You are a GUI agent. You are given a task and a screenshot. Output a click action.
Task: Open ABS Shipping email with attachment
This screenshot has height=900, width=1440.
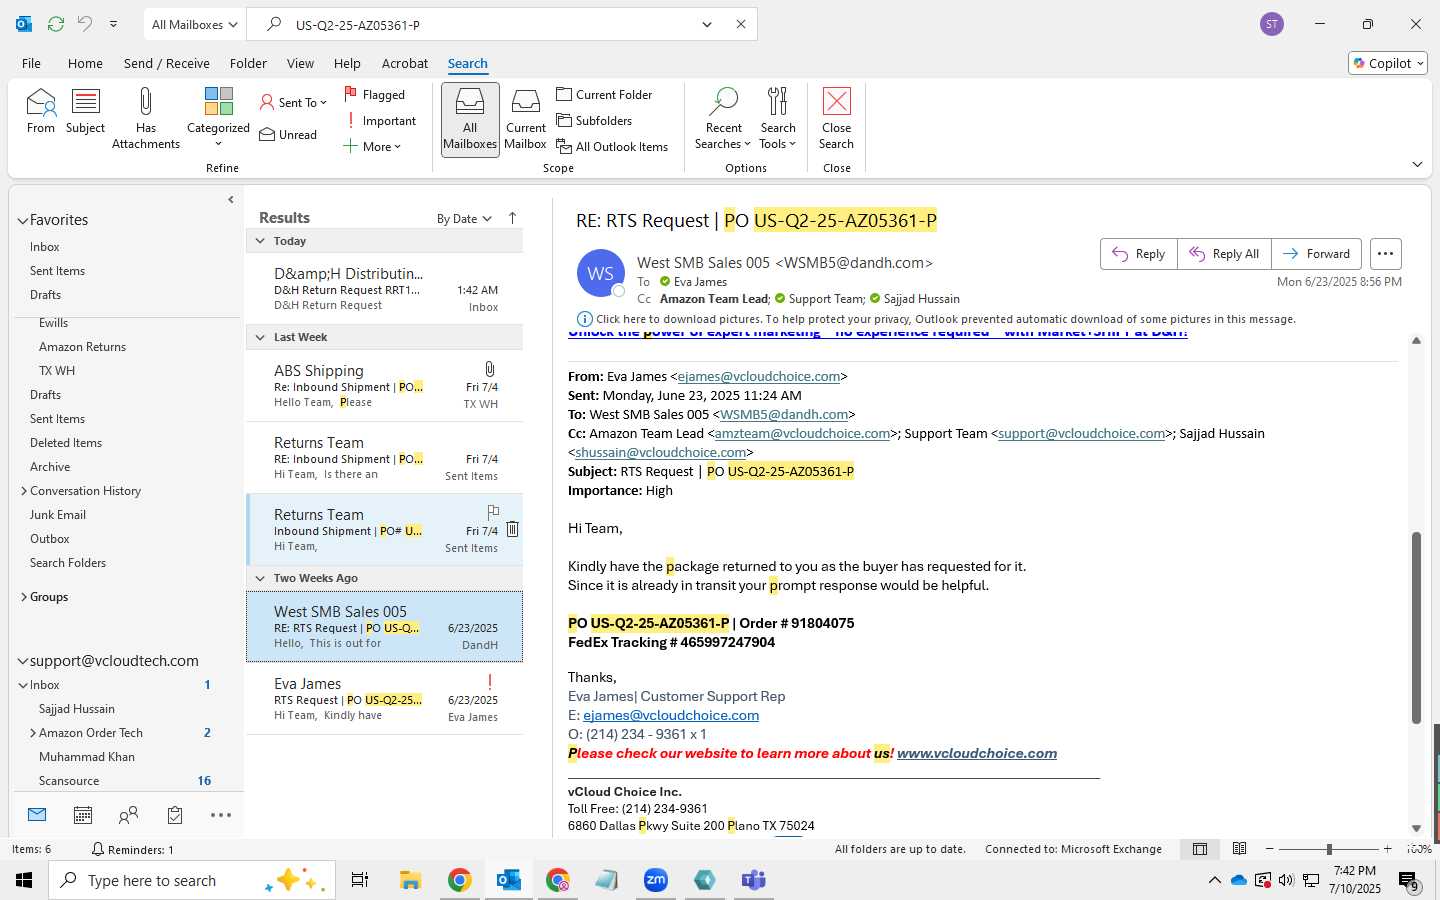[x=385, y=386]
